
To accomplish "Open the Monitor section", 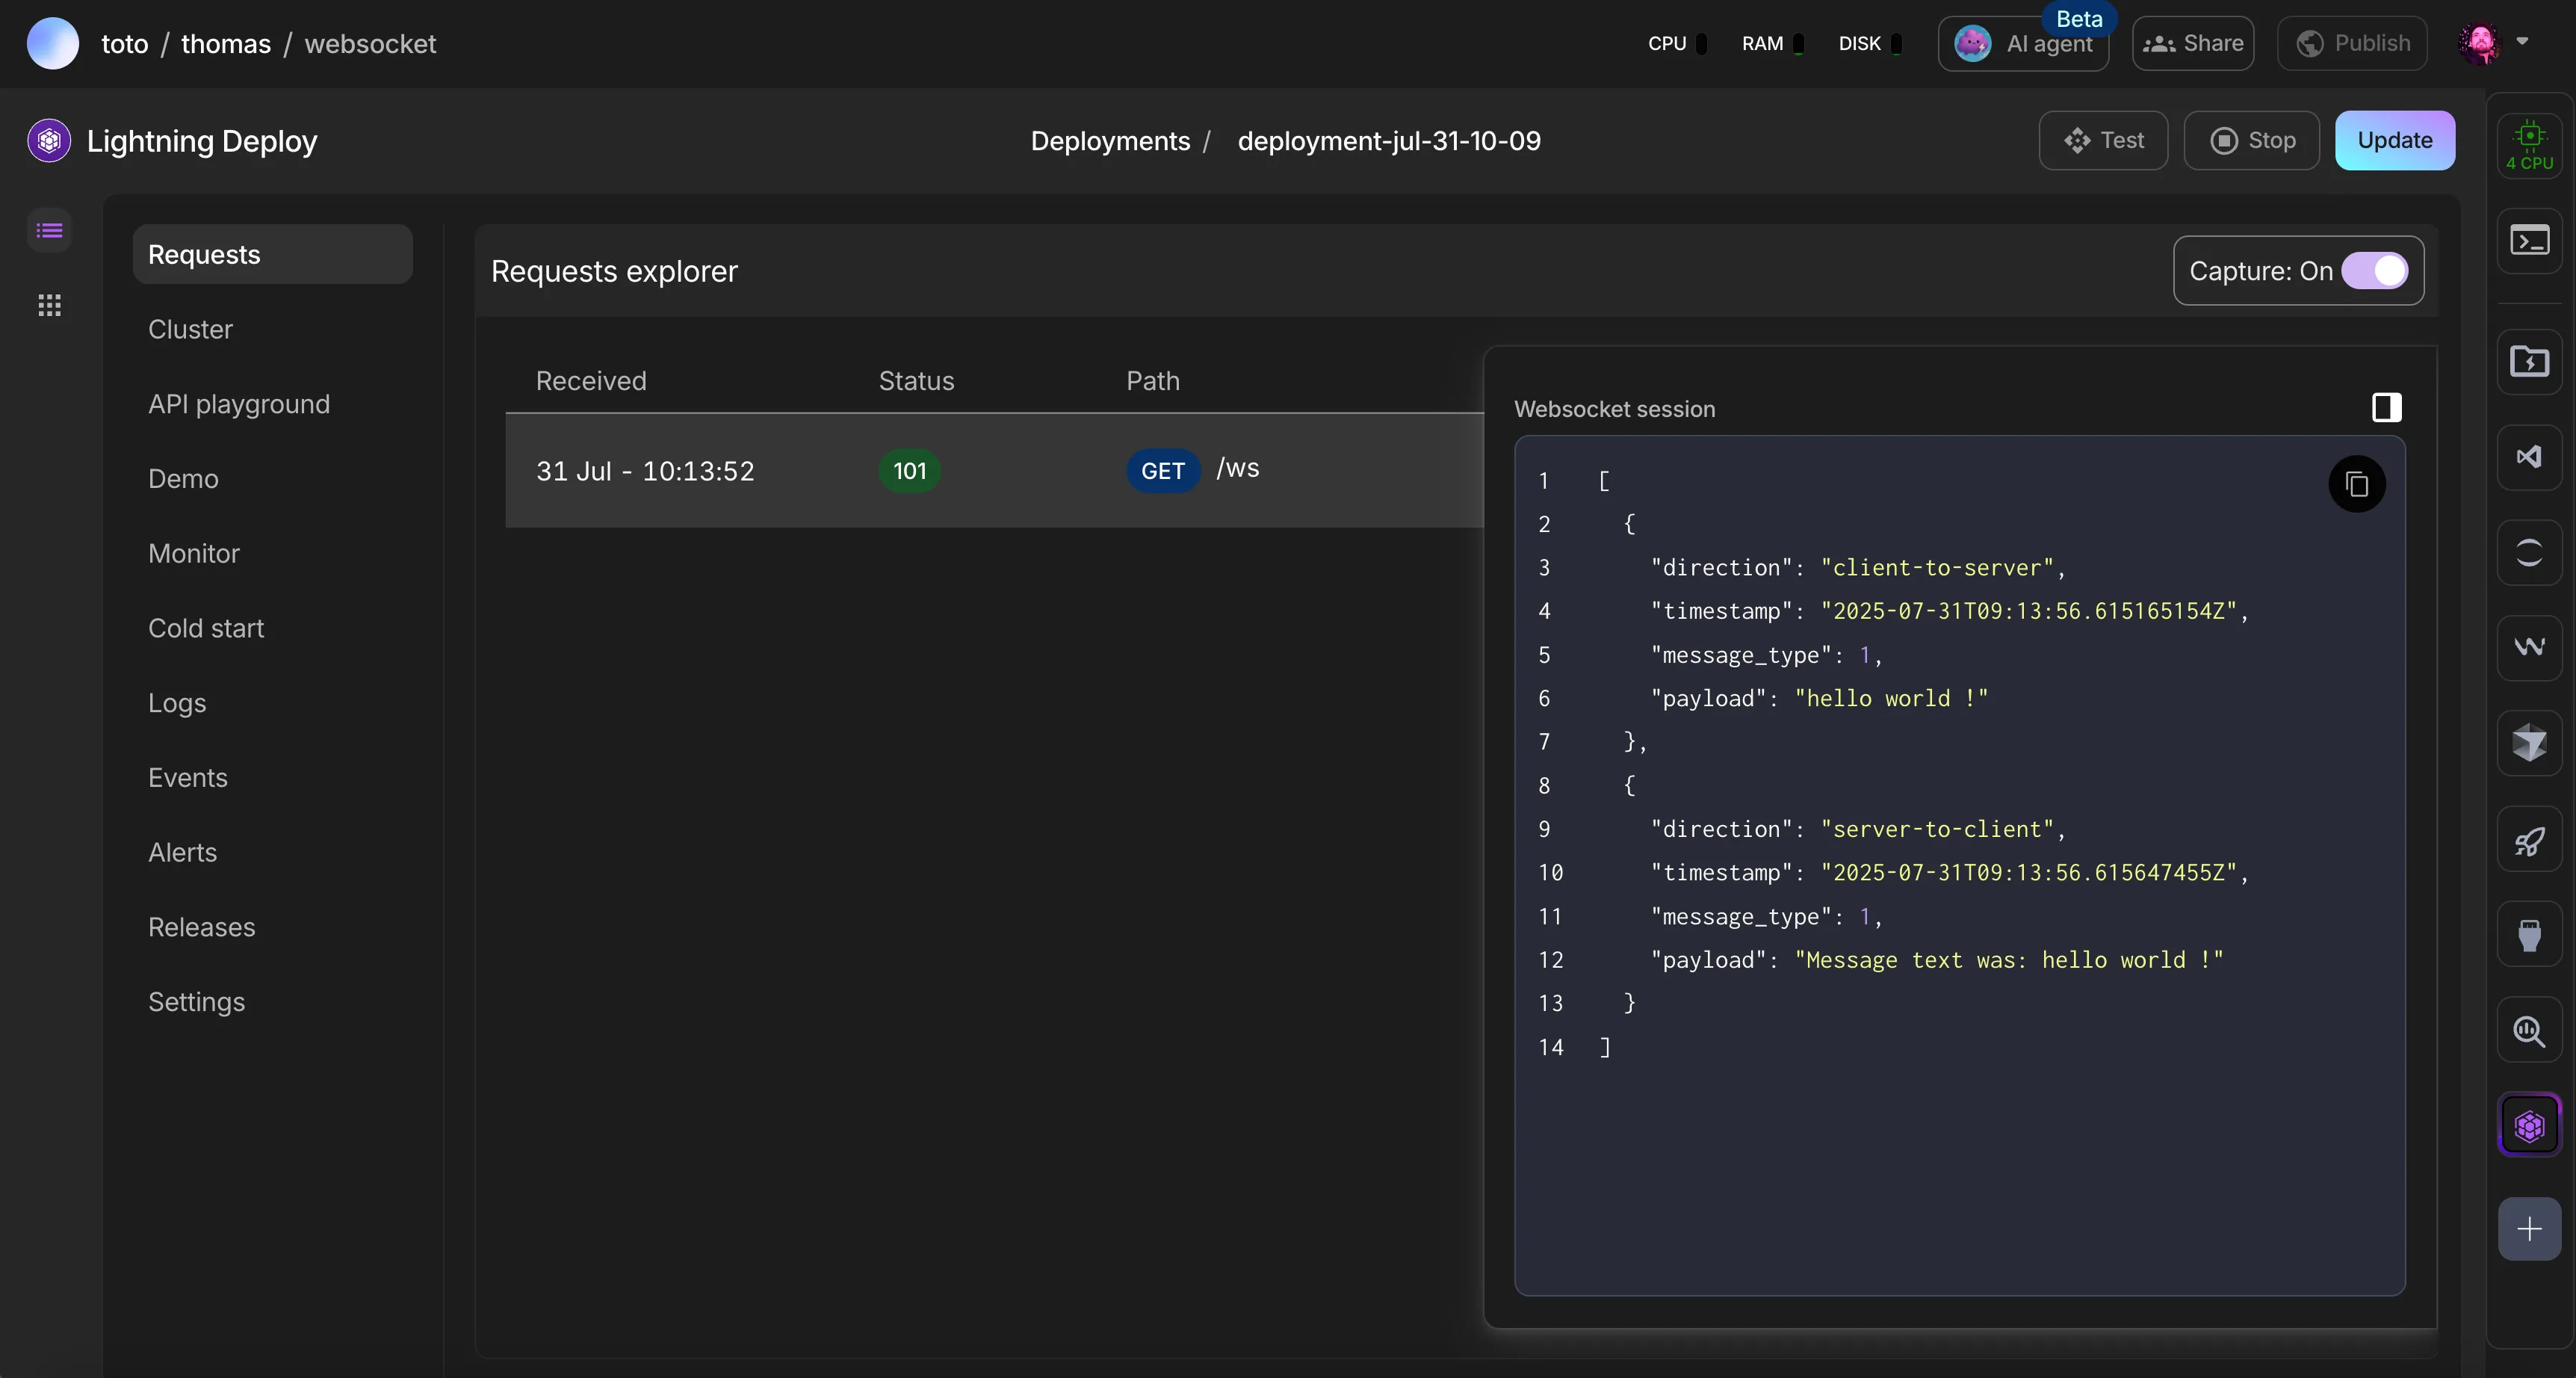I will (194, 553).
